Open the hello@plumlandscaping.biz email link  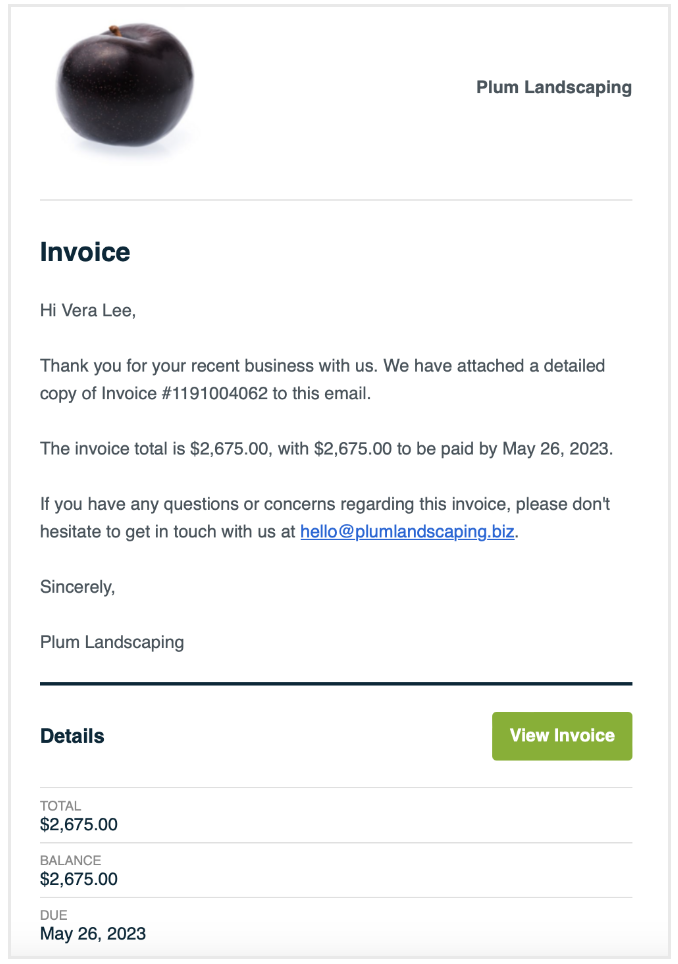coord(407,532)
